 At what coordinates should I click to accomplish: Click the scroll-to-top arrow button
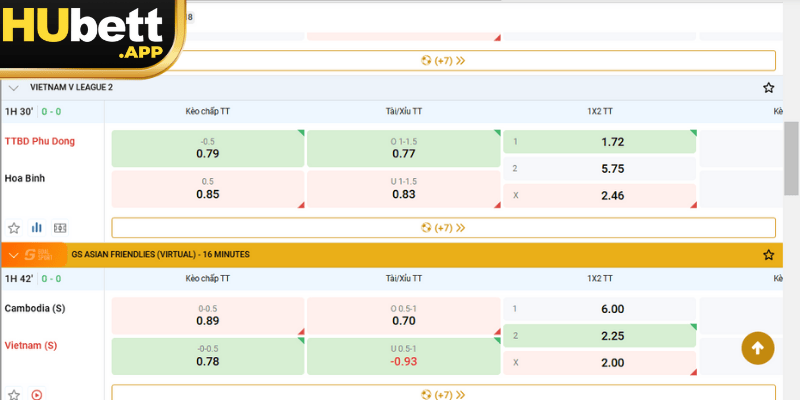(x=757, y=348)
